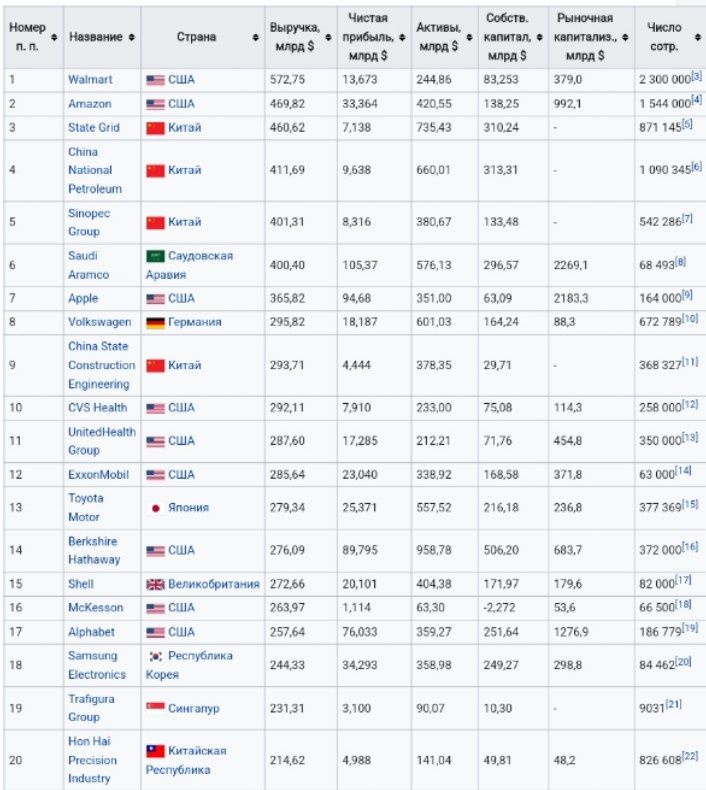Open the Saudi Aramco link
Image resolution: width=706 pixels, height=790 pixels.
coord(88,265)
